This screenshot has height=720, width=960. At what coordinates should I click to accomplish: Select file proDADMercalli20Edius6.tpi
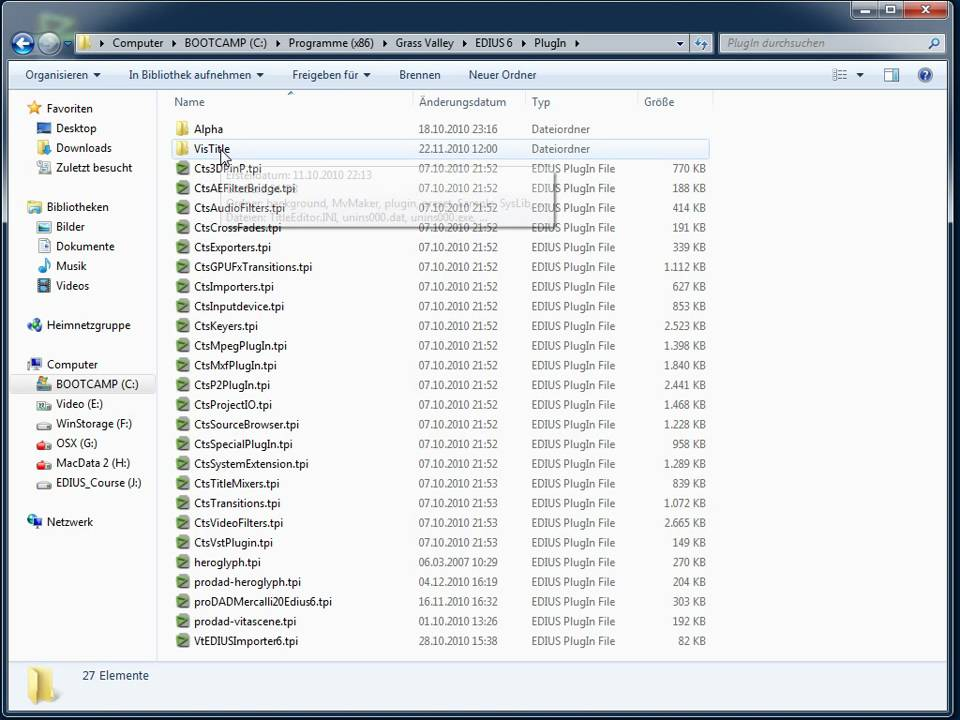point(263,602)
